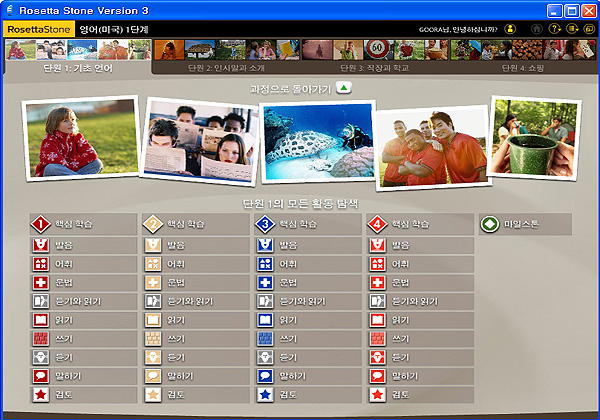Screen dimensions: 600x420
Task: Open lesson 2 쓰기 tan keyboard icon
Action: tap(153, 339)
